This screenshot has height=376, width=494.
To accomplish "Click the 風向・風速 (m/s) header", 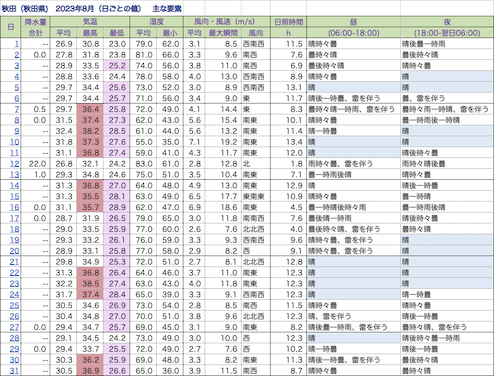I will [225, 22].
